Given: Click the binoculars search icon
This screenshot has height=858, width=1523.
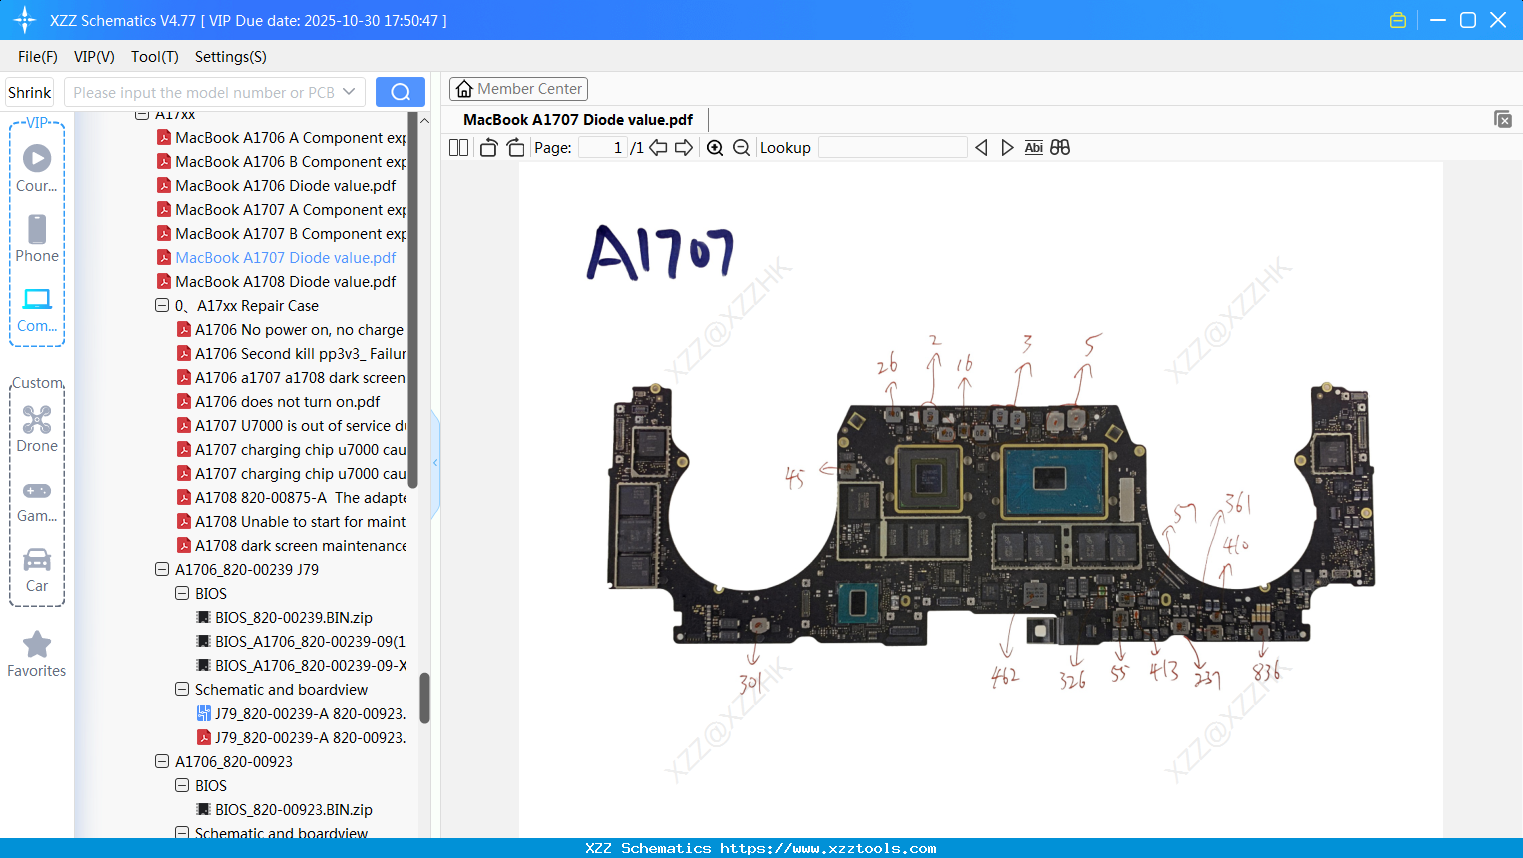Looking at the screenshot, I should pos(1060,148).
